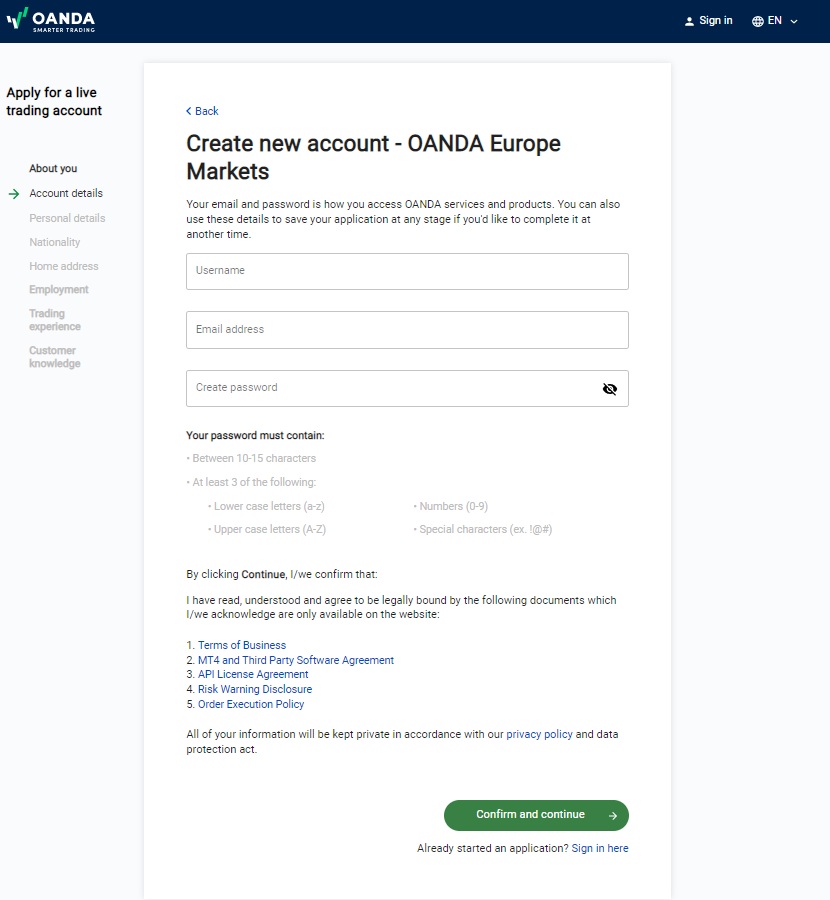Click the Sign in here link
This screenshot has width=830, height=900.
[x=600, y=848]
